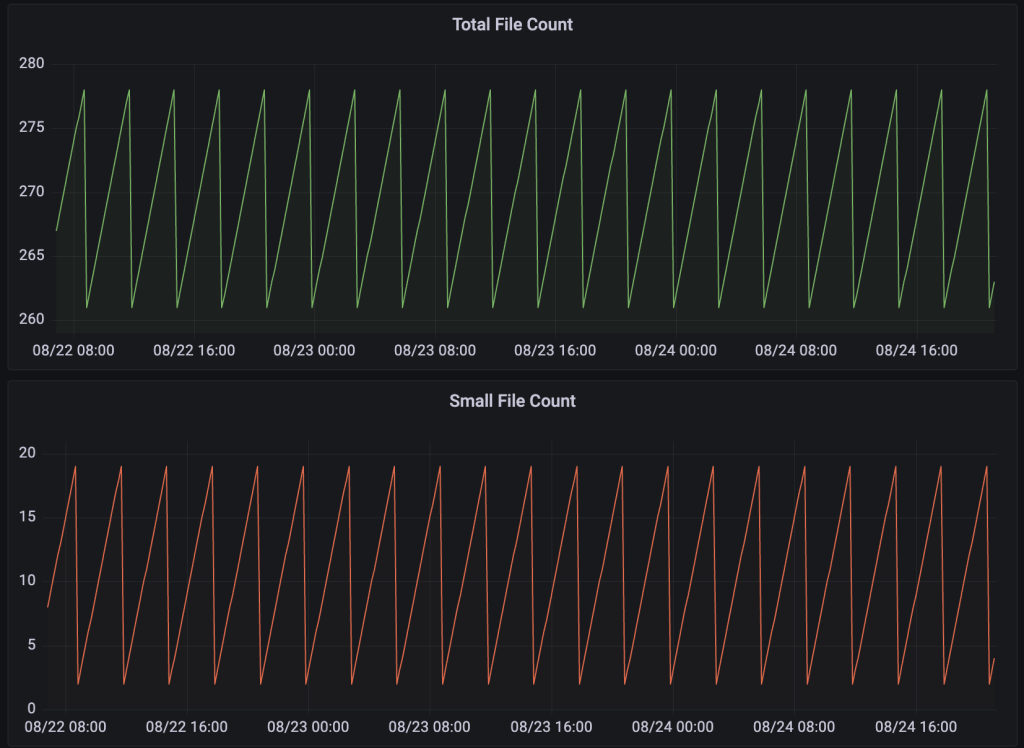Click 08/24 08:00 label in Small File Count chart
The height and width of the screenshot is (748, 1024).
tap(795, 727)
